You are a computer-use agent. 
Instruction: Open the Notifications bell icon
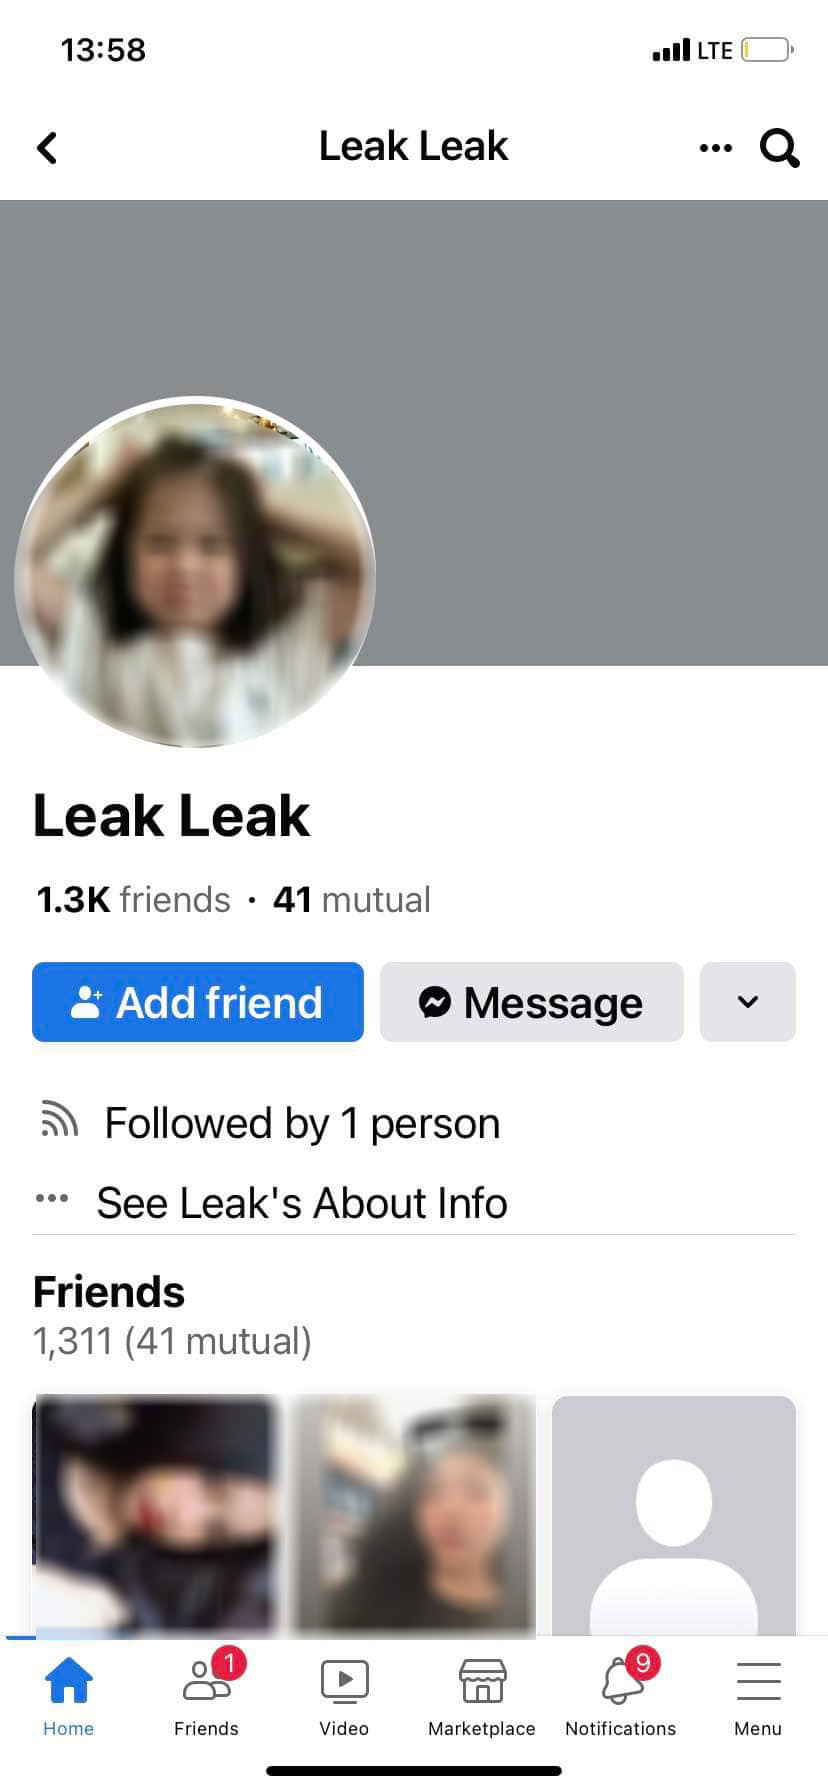tap(622, 1679)
